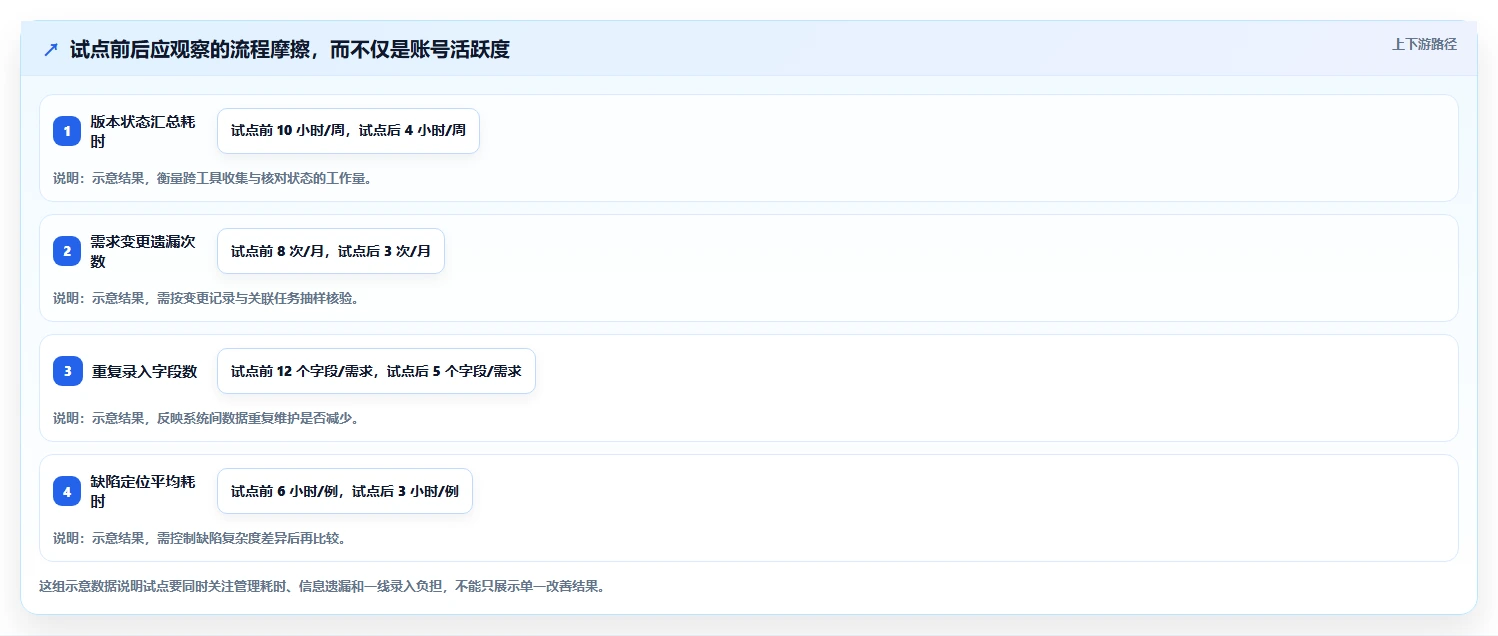Select step badge number 3
The height and width of the screenshot is (636, 1498).
(x=67, y=371)
